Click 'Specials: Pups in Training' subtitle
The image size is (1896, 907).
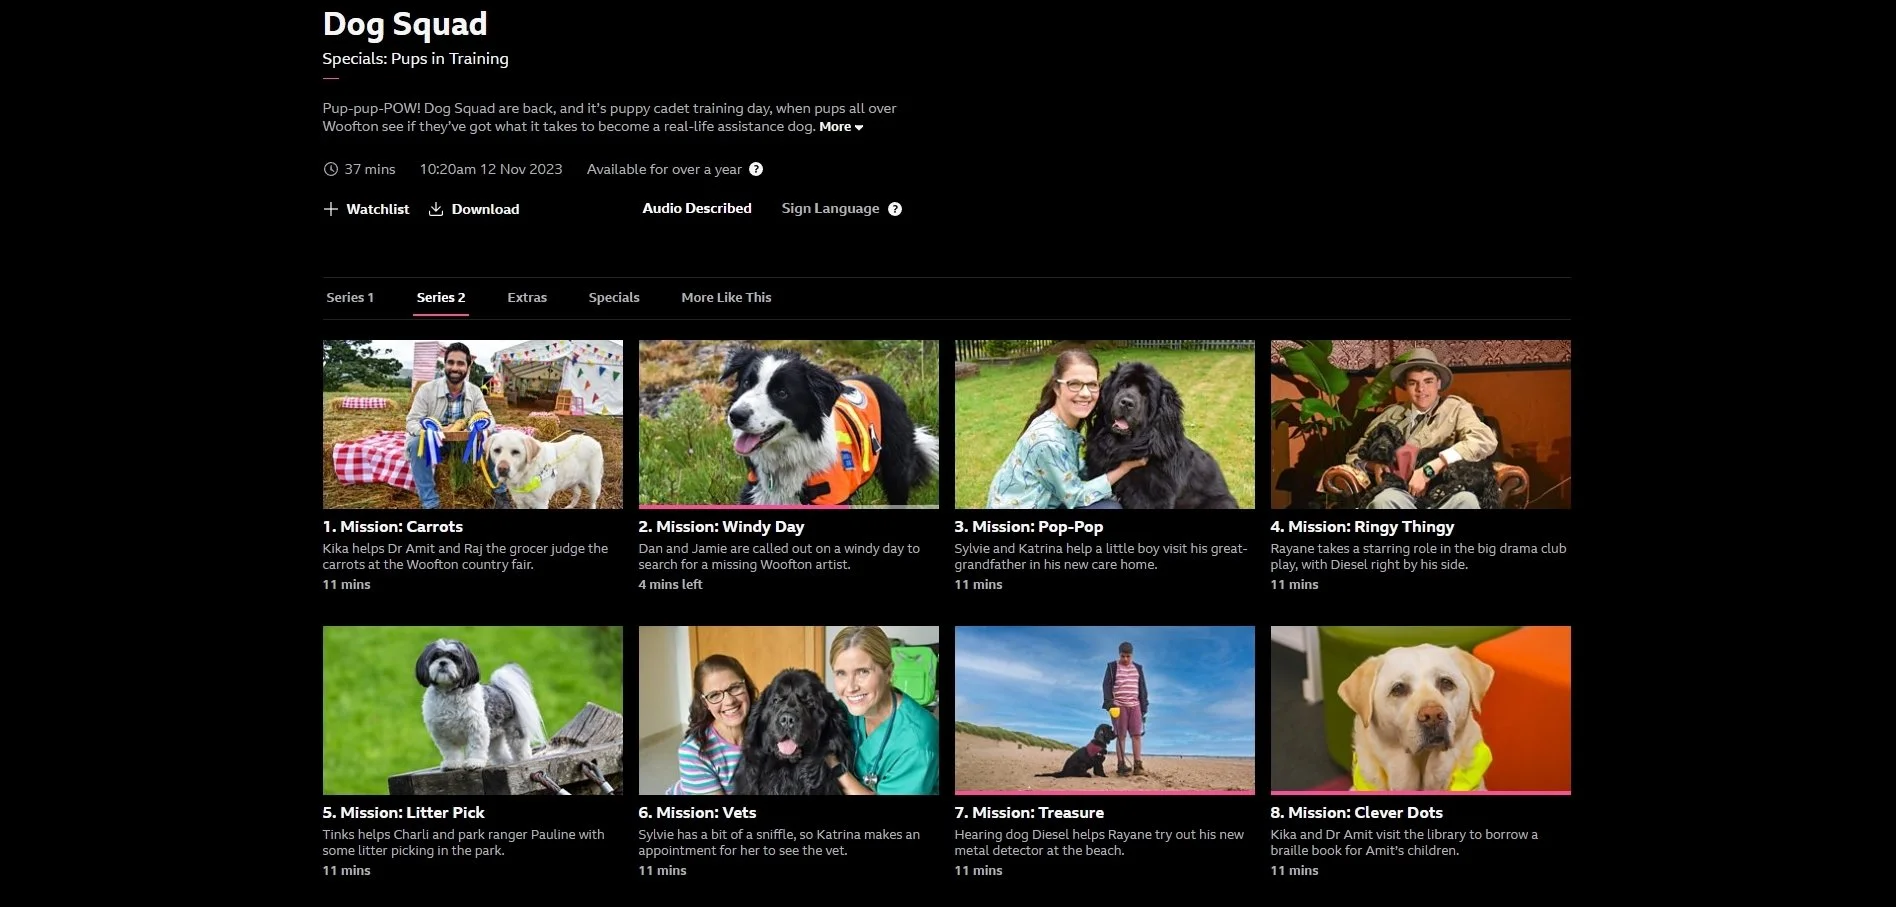415,59
